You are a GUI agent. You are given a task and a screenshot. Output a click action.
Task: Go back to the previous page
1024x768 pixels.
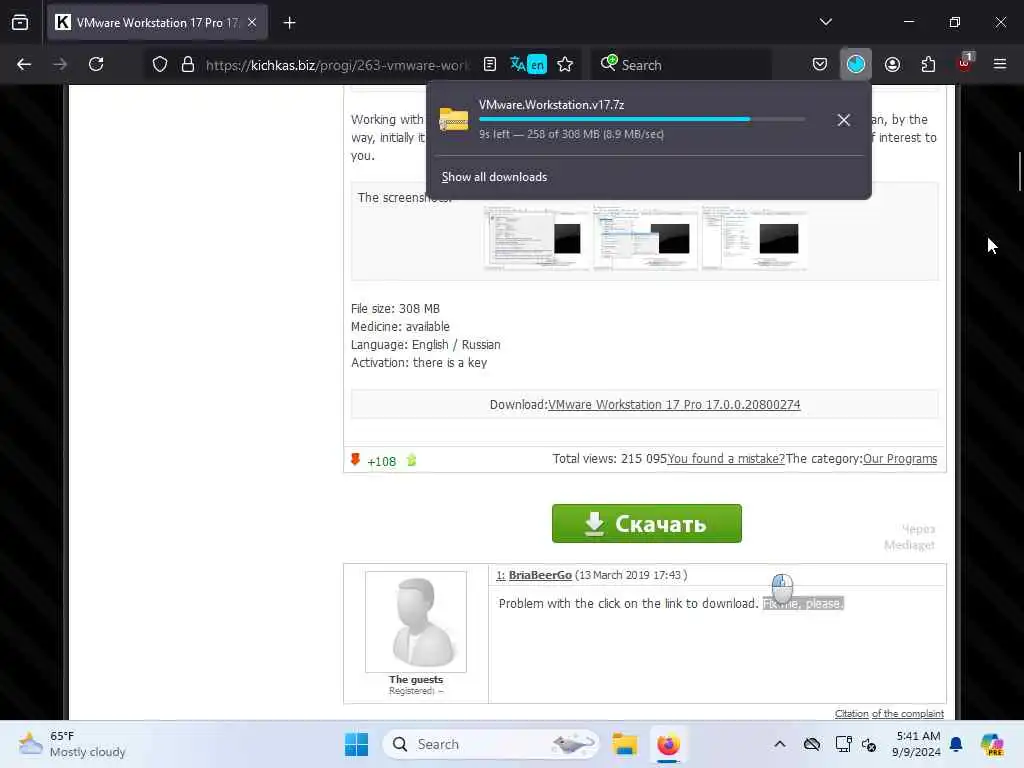[24, 64]
